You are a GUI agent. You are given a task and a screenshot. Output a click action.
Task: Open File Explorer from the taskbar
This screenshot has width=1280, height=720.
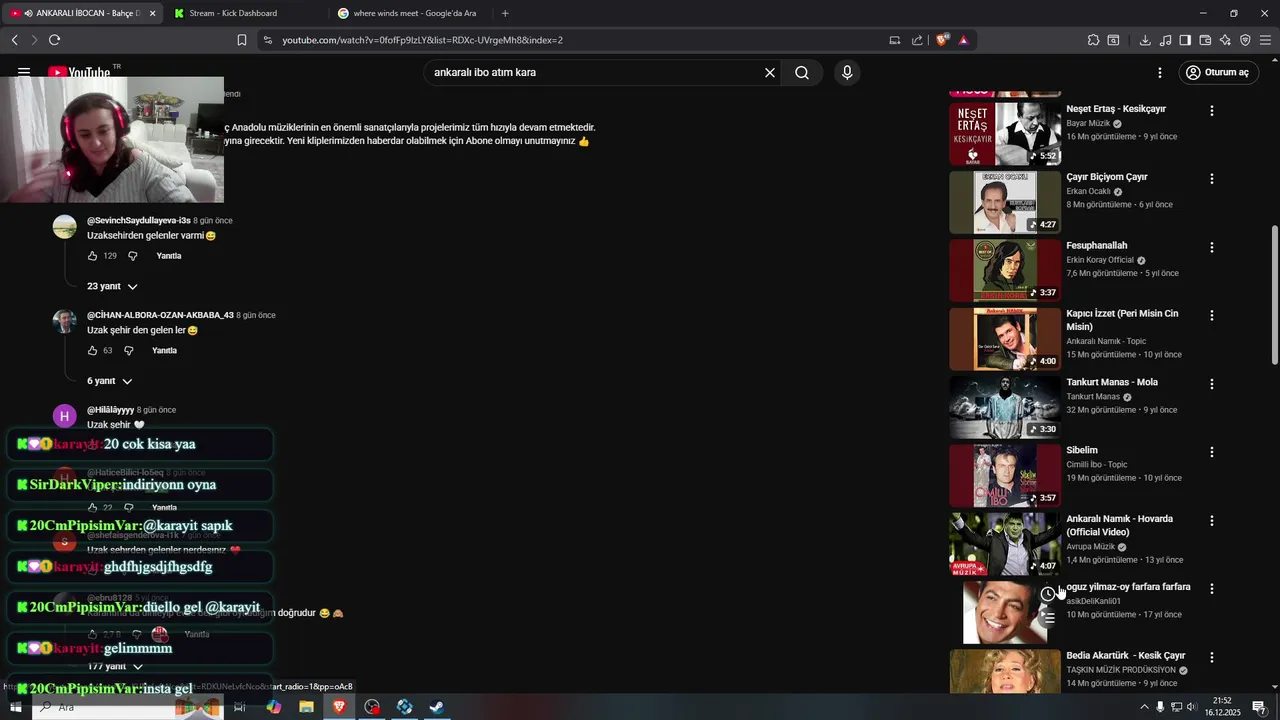pos(306,707)
